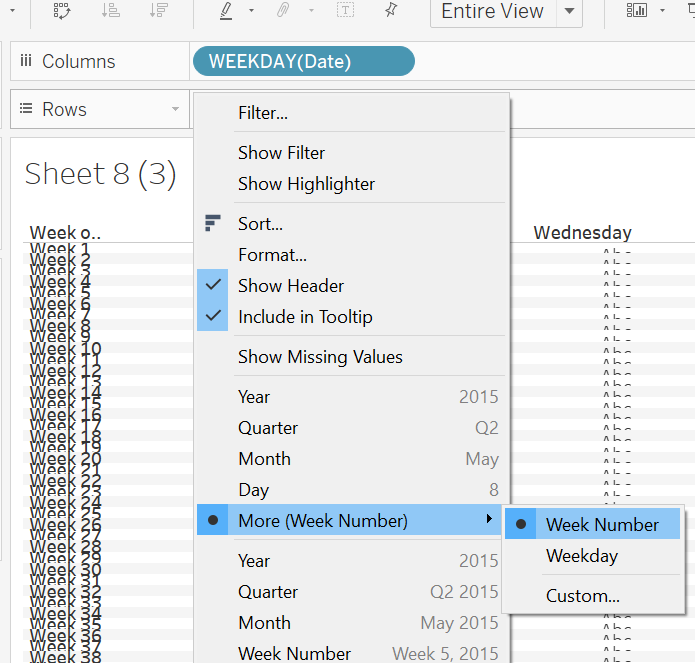Click the swap rows and columns icon
The width and height of the screenshot is (697, 663).
coord(62,10)
